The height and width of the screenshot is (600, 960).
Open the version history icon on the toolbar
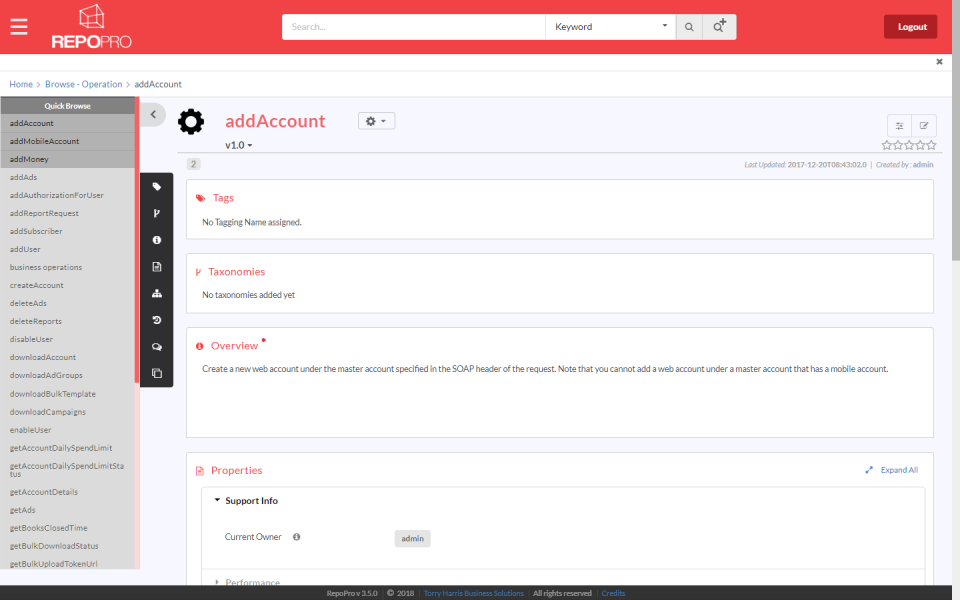pos(157,320)
